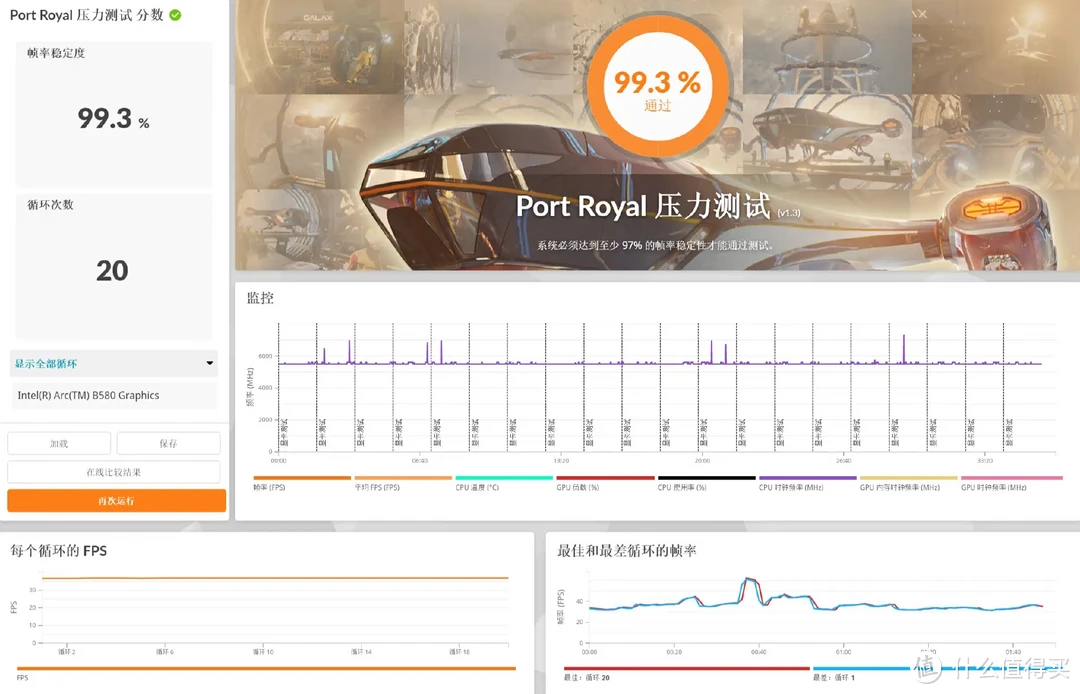
Task: Click the 加载 load button
Action: [59, 443]
